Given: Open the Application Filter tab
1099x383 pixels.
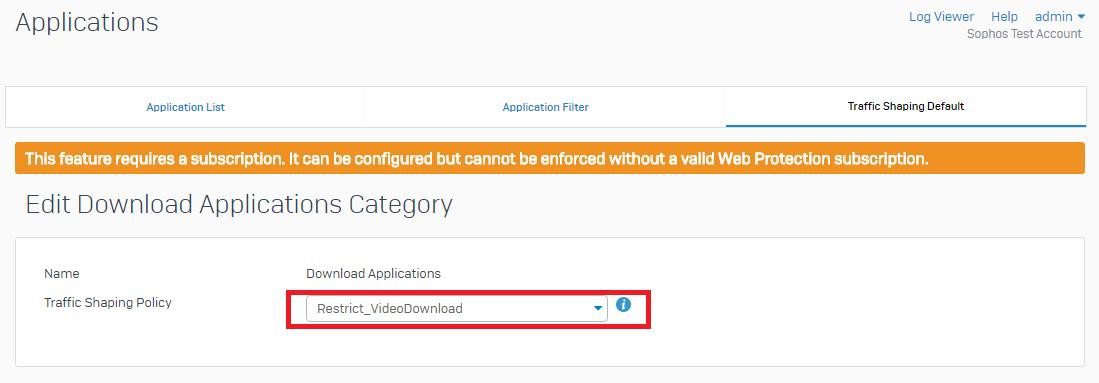Looking at the screenshot, I should click(545, 107).
